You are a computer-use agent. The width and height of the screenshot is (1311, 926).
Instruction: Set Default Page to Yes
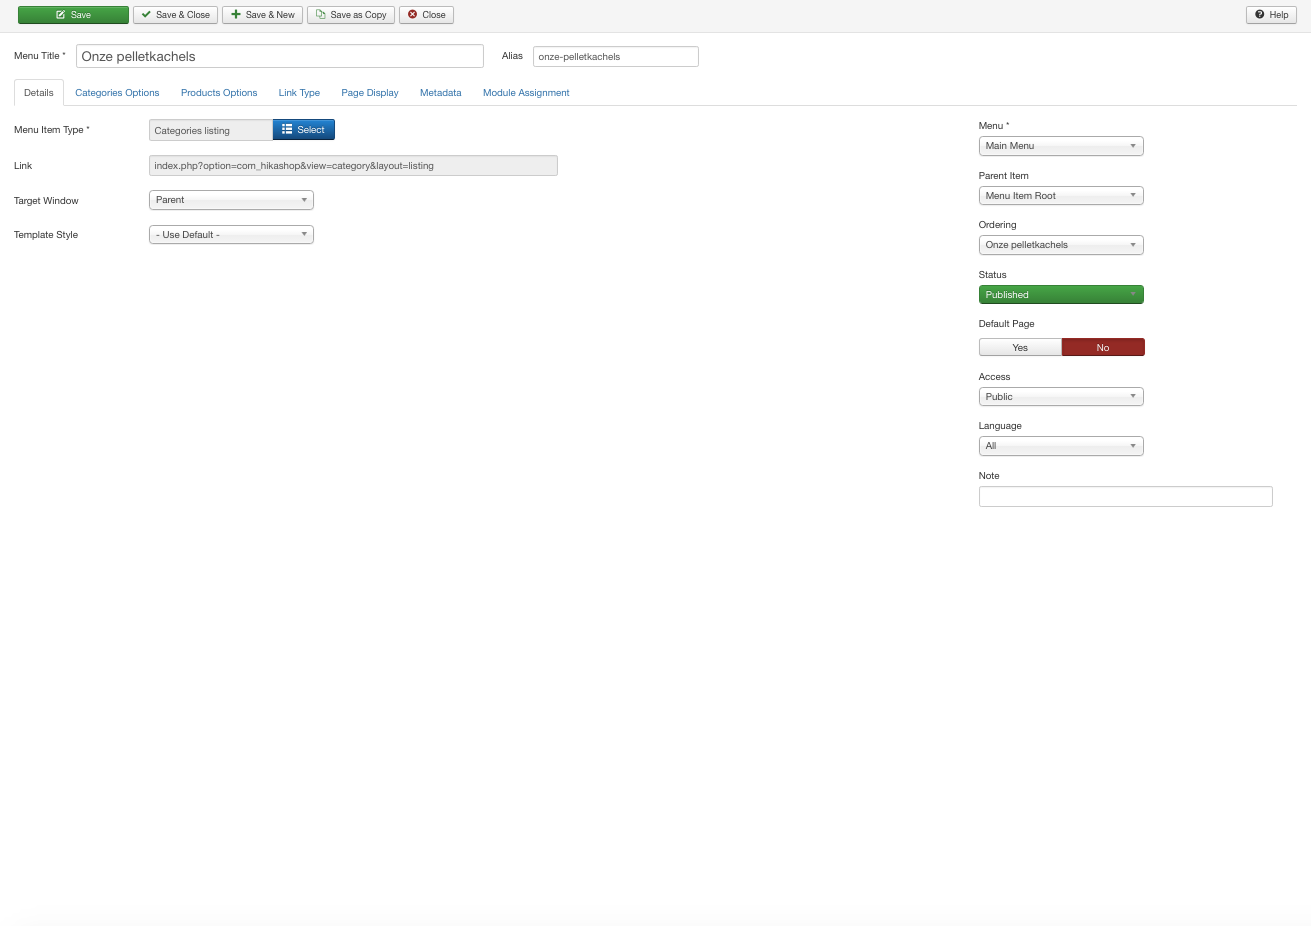click(1020, 347)
